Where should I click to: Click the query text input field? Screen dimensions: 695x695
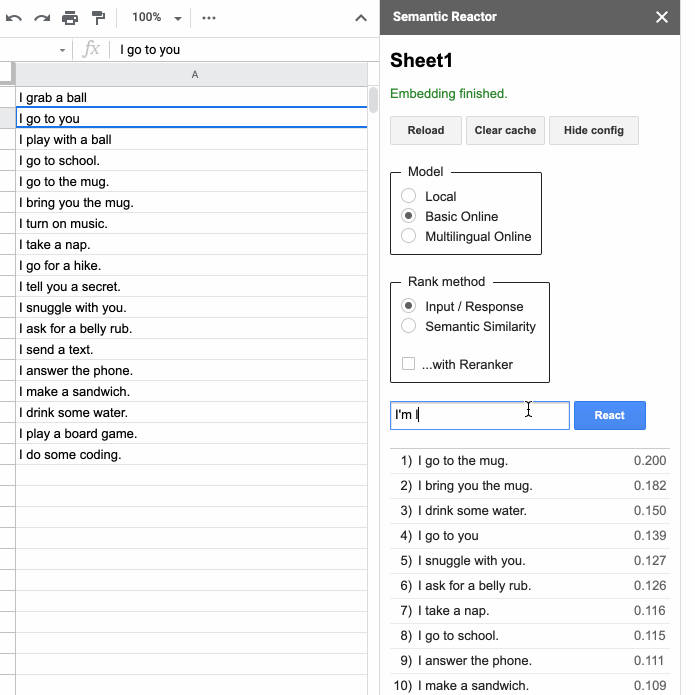pos(478,415)
